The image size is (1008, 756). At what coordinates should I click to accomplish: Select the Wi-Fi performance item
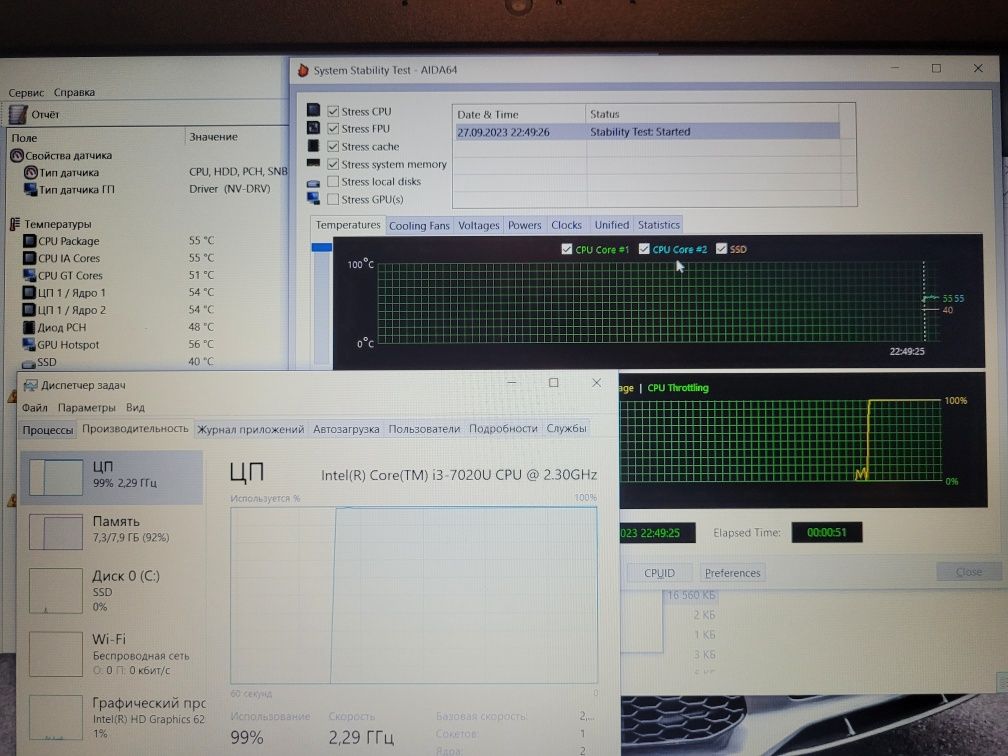(x=112, y=654)
